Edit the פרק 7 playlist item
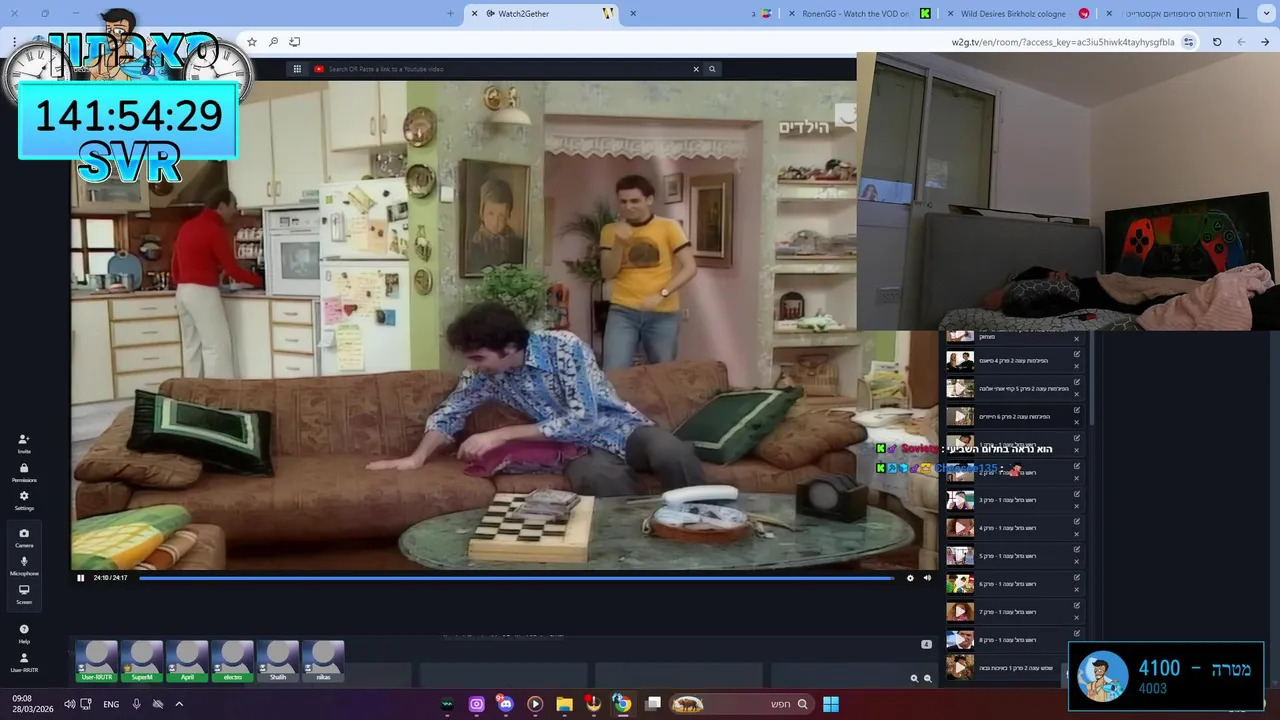This screenshot has height=720, width=1280. [1077, 605]
